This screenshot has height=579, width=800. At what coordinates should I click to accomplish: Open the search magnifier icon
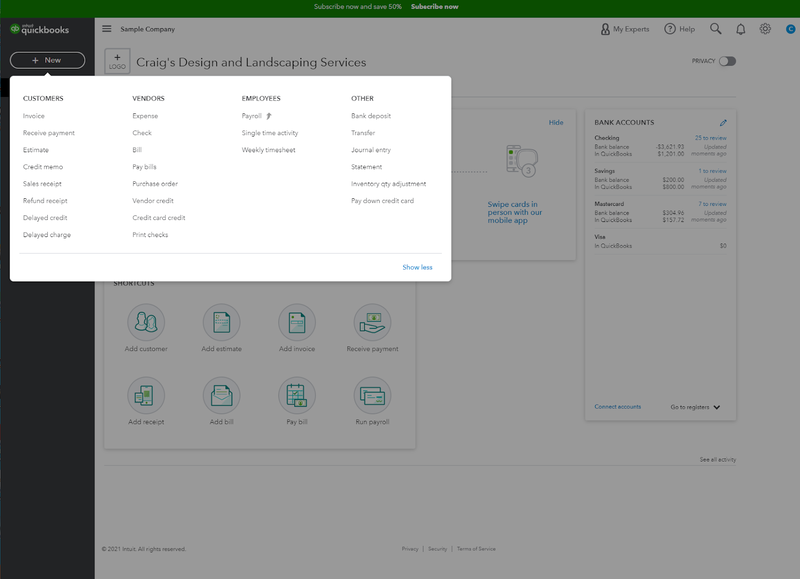pyautogui.click(x=715, y=29)
